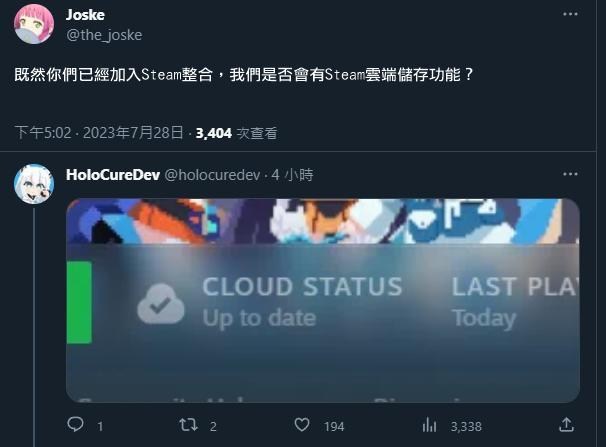Open @holocuredev handle link
This screenshot has height=447, width=606.
[x=212, y=175]
